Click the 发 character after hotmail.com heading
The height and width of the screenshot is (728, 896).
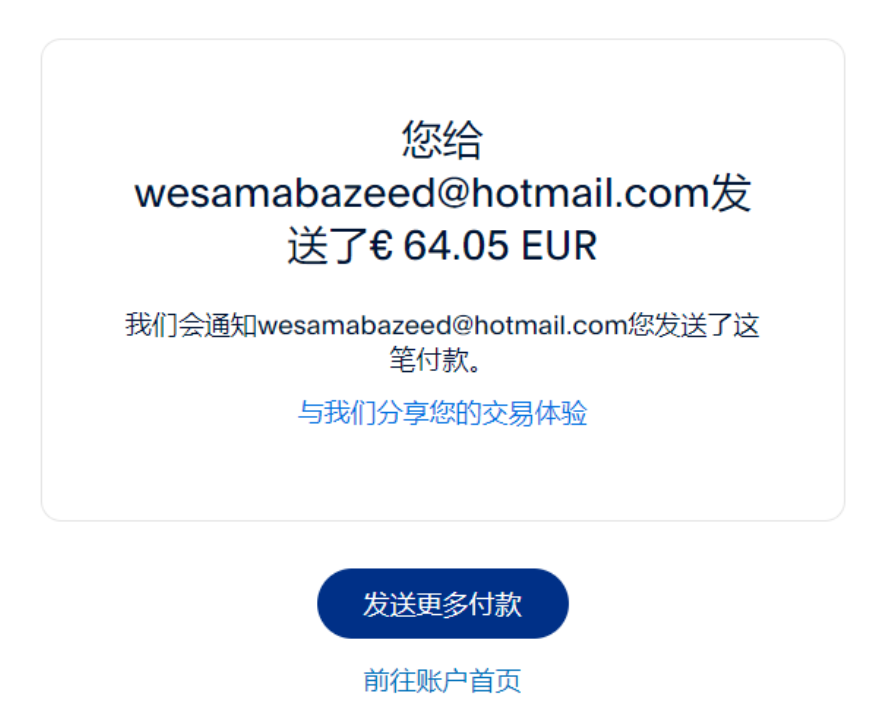[x=731, y=193]
